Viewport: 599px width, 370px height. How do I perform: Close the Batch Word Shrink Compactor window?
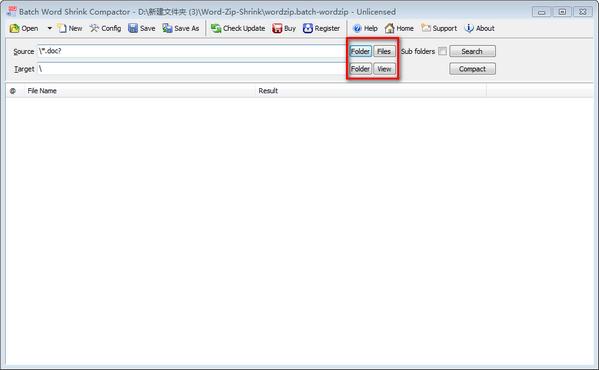point(583,12)
